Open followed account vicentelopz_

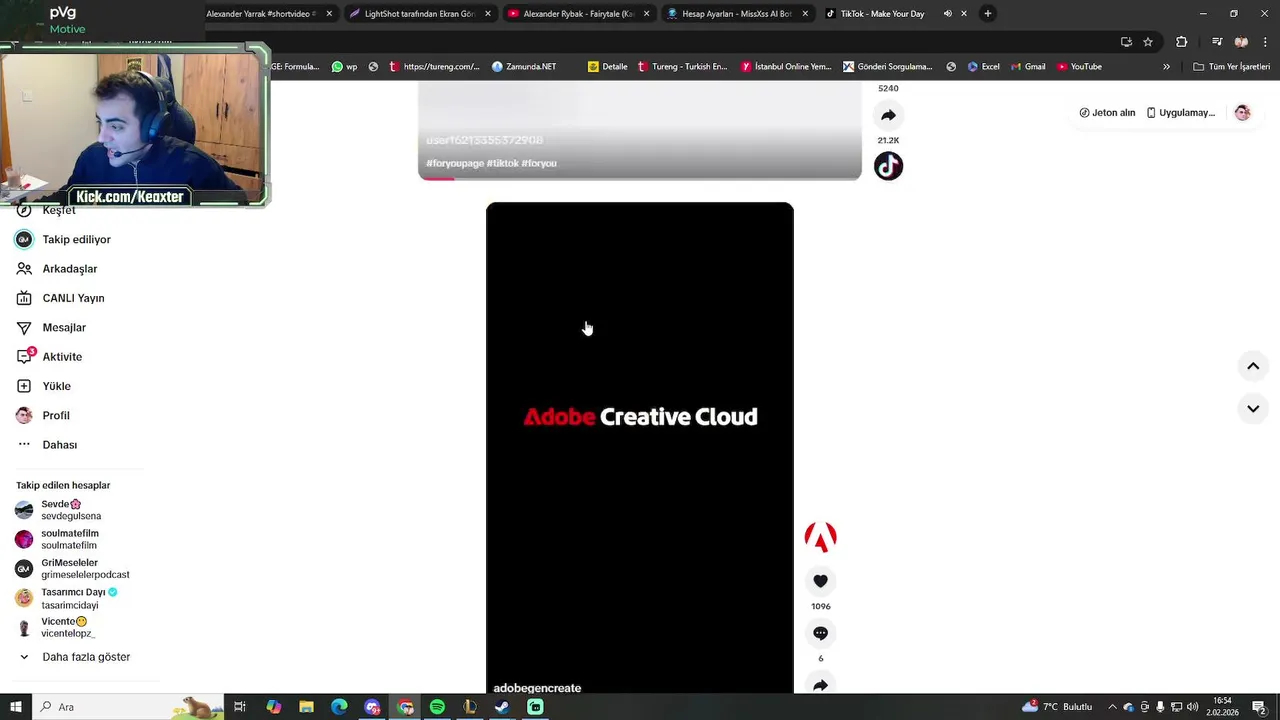[x=55, y=627]
